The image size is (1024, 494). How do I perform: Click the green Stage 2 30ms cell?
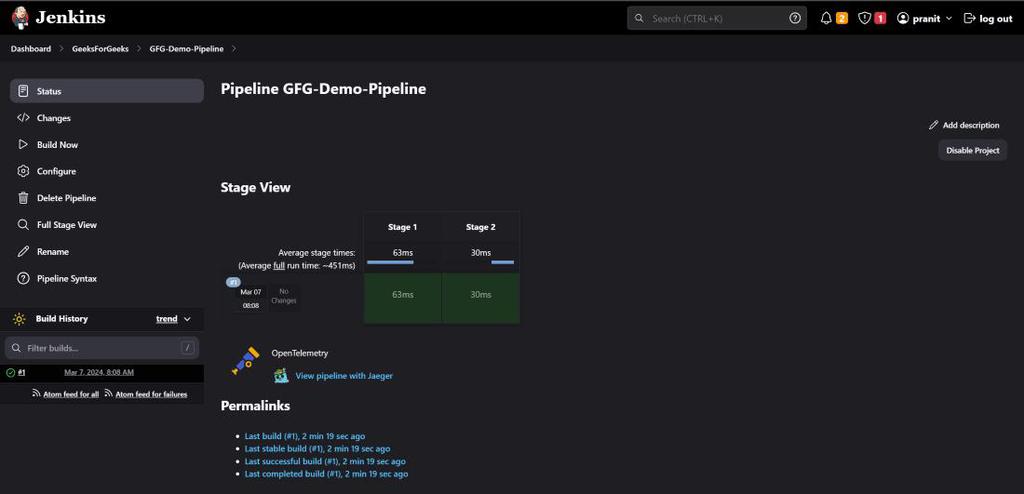481,298
